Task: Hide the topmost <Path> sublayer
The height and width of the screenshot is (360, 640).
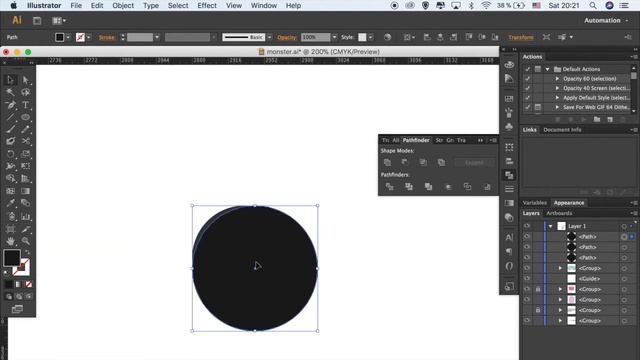Action: [x=527, y=236]
